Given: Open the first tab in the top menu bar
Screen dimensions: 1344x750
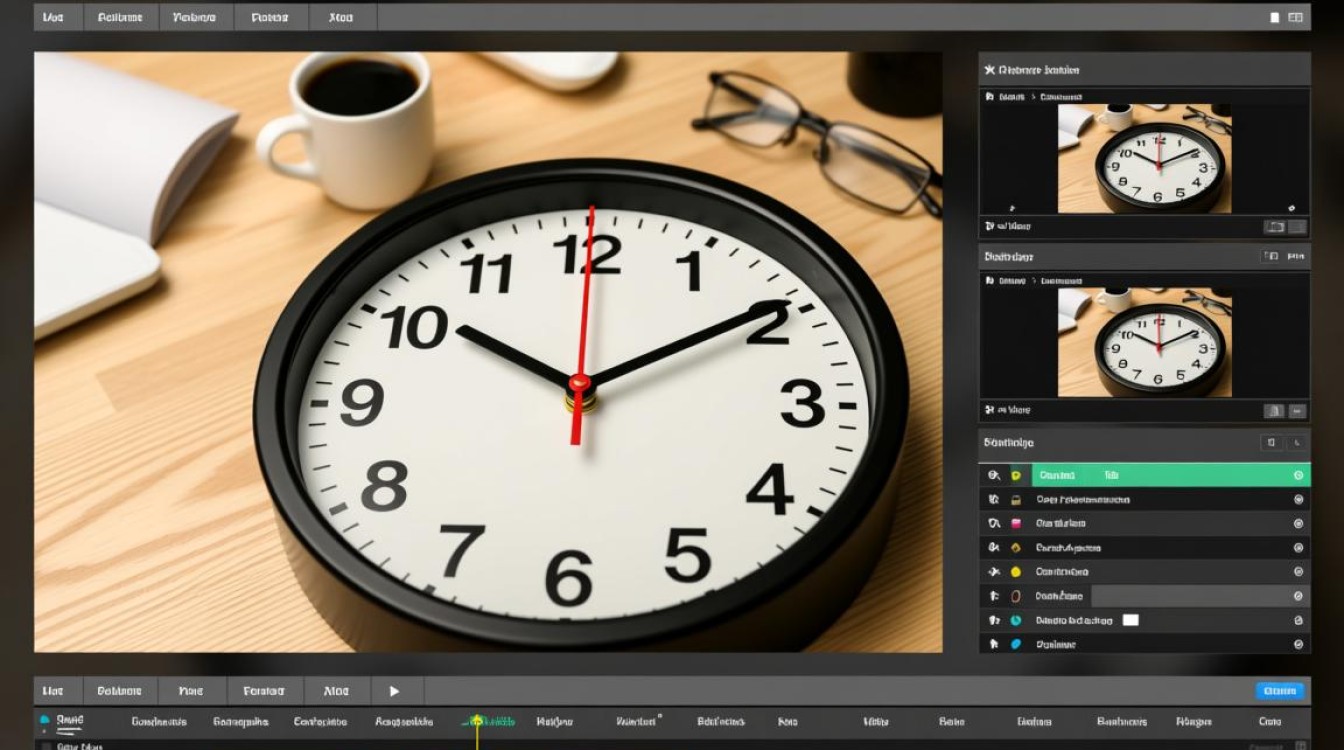Looking at the screenshot, I should pyautogui.click(x=59, y=17).
